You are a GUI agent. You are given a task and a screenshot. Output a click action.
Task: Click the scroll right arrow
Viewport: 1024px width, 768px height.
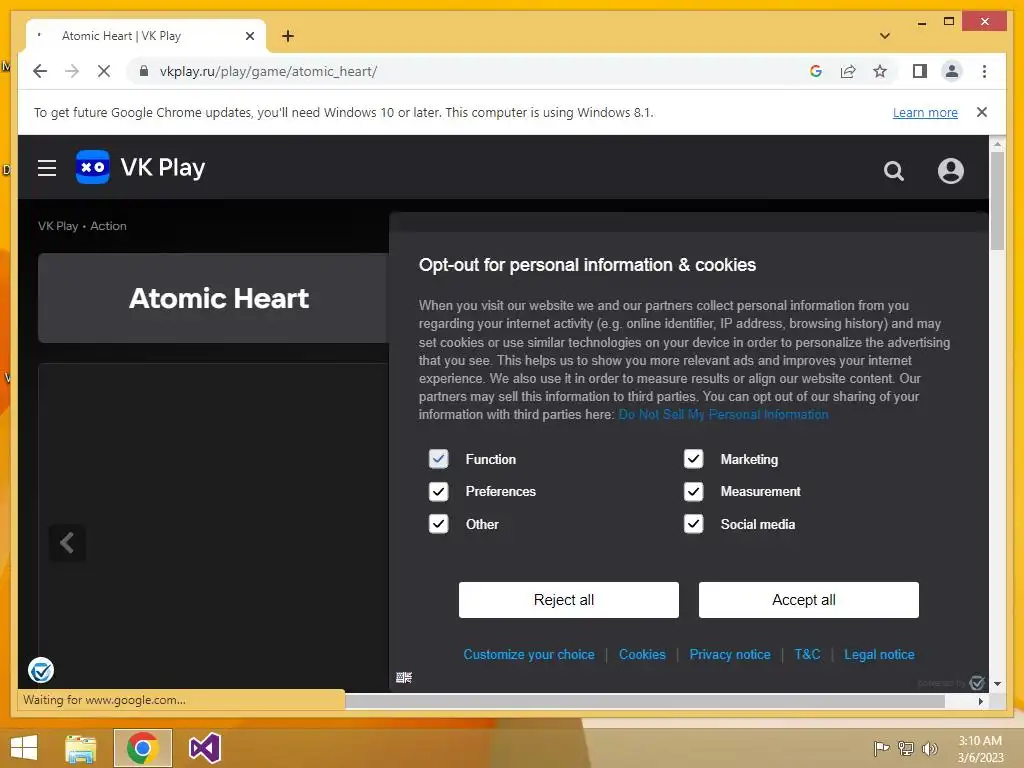981,701
